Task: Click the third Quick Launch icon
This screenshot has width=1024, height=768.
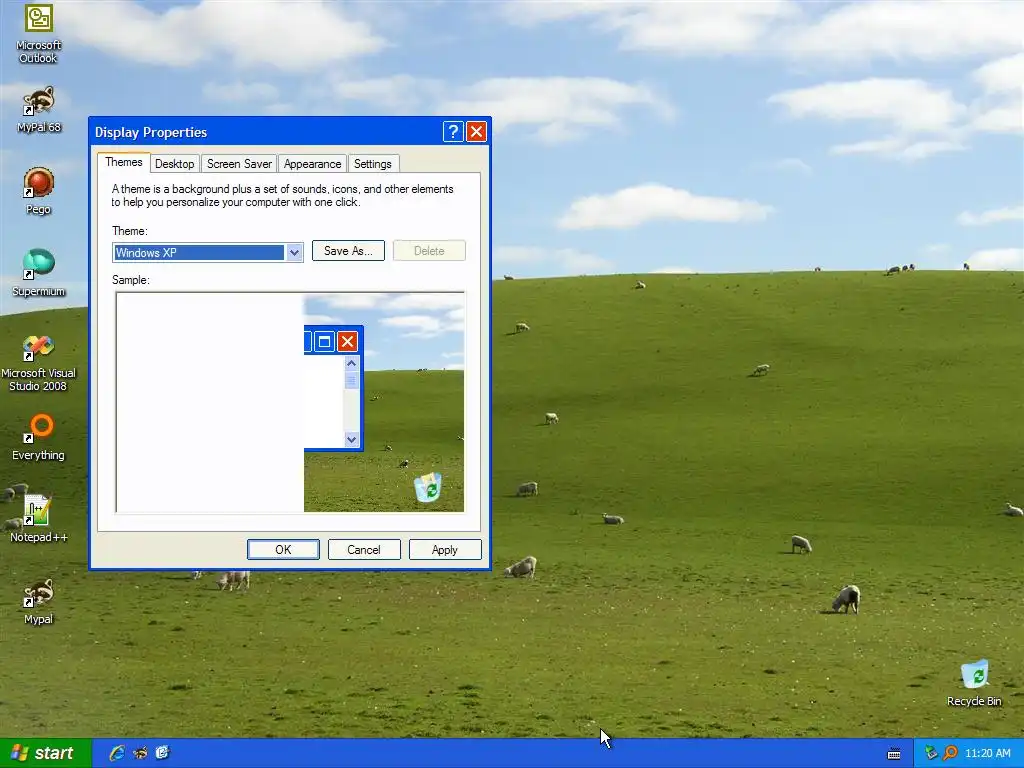Action: point(162,753)
